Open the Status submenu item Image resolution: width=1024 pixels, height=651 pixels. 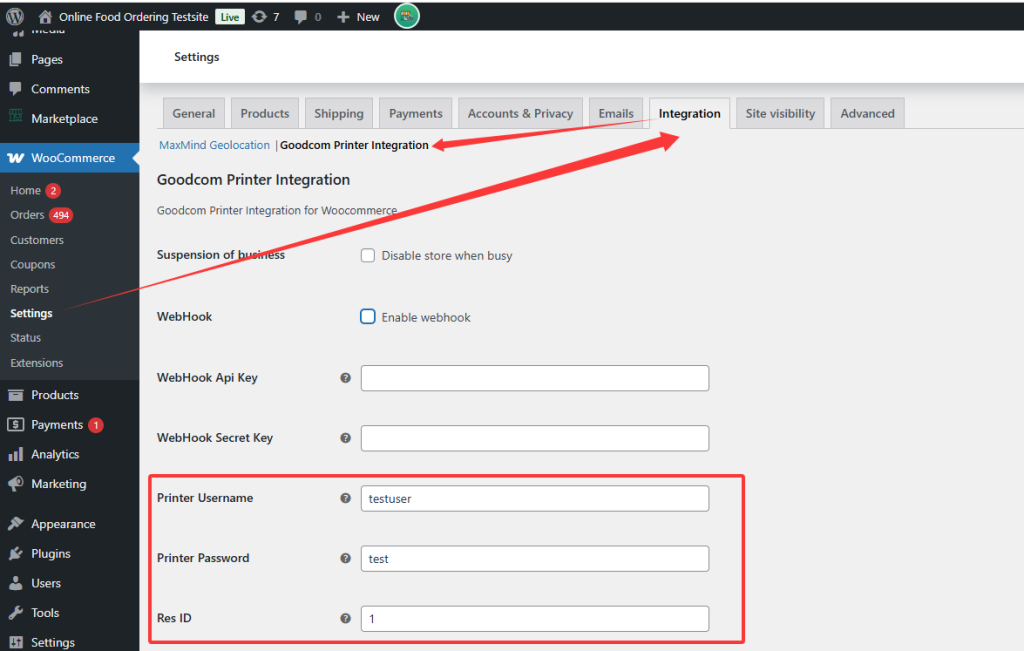[x=25, y=338]
